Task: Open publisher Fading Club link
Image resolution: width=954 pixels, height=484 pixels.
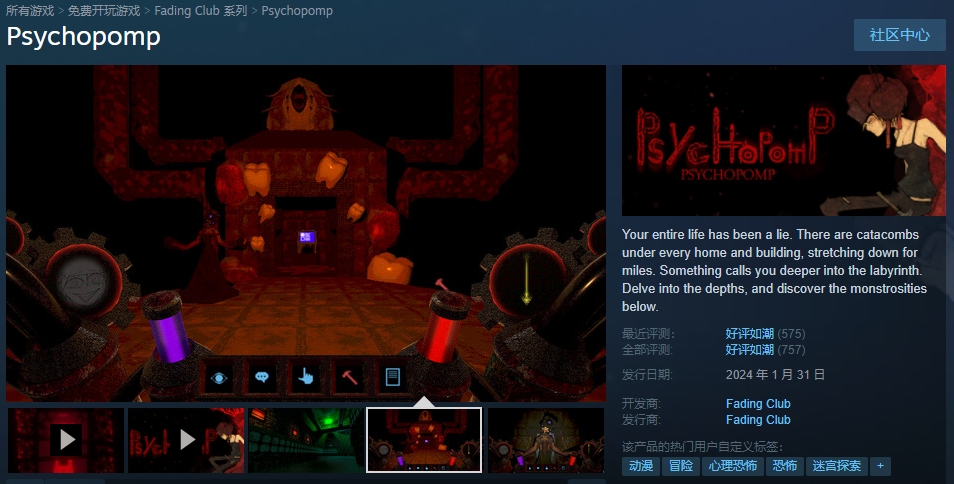Action: coord(758,420)
